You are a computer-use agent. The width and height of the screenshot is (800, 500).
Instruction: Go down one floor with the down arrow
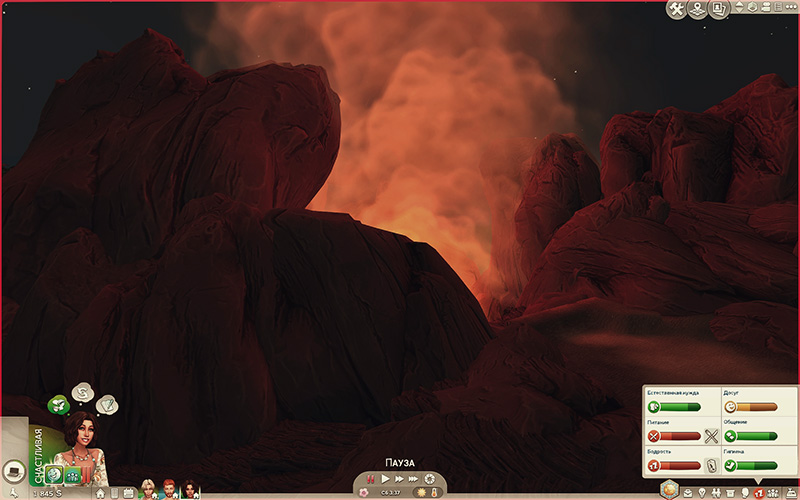pyautogui.click(x=740, y=10)
